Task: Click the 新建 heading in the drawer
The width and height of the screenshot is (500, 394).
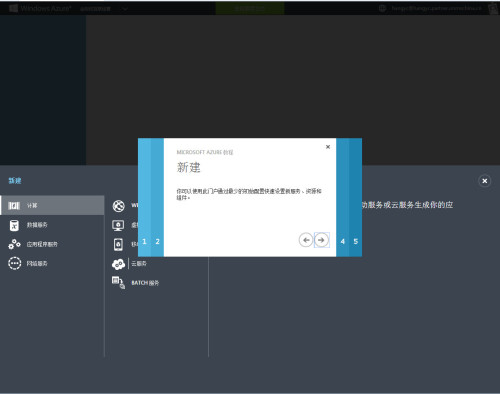Action: pyautogui.click(x=15, y=181)
